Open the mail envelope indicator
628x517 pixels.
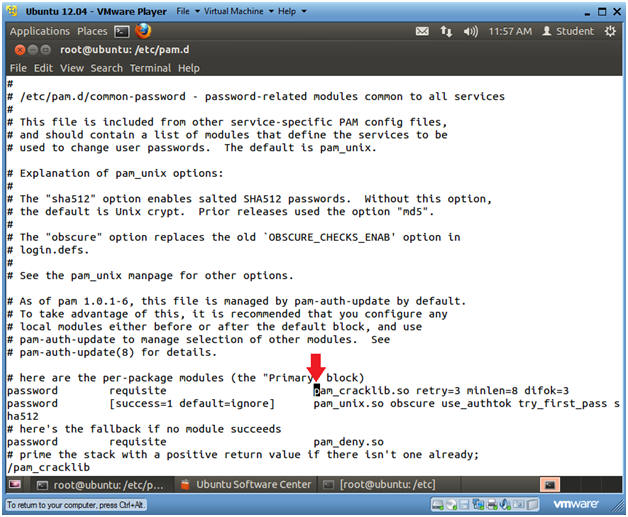click(x=422, y=31)
